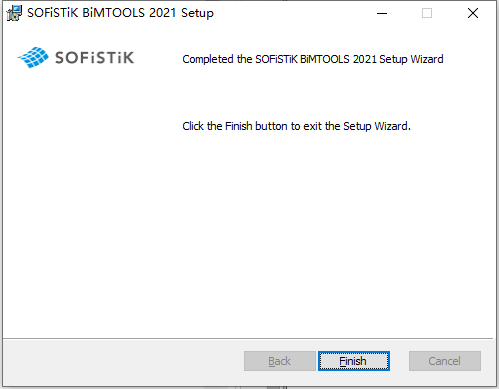Click the empty title bar space before the minimize icon
The height and width of the screenshot is (389, 499).
(293, 13)
